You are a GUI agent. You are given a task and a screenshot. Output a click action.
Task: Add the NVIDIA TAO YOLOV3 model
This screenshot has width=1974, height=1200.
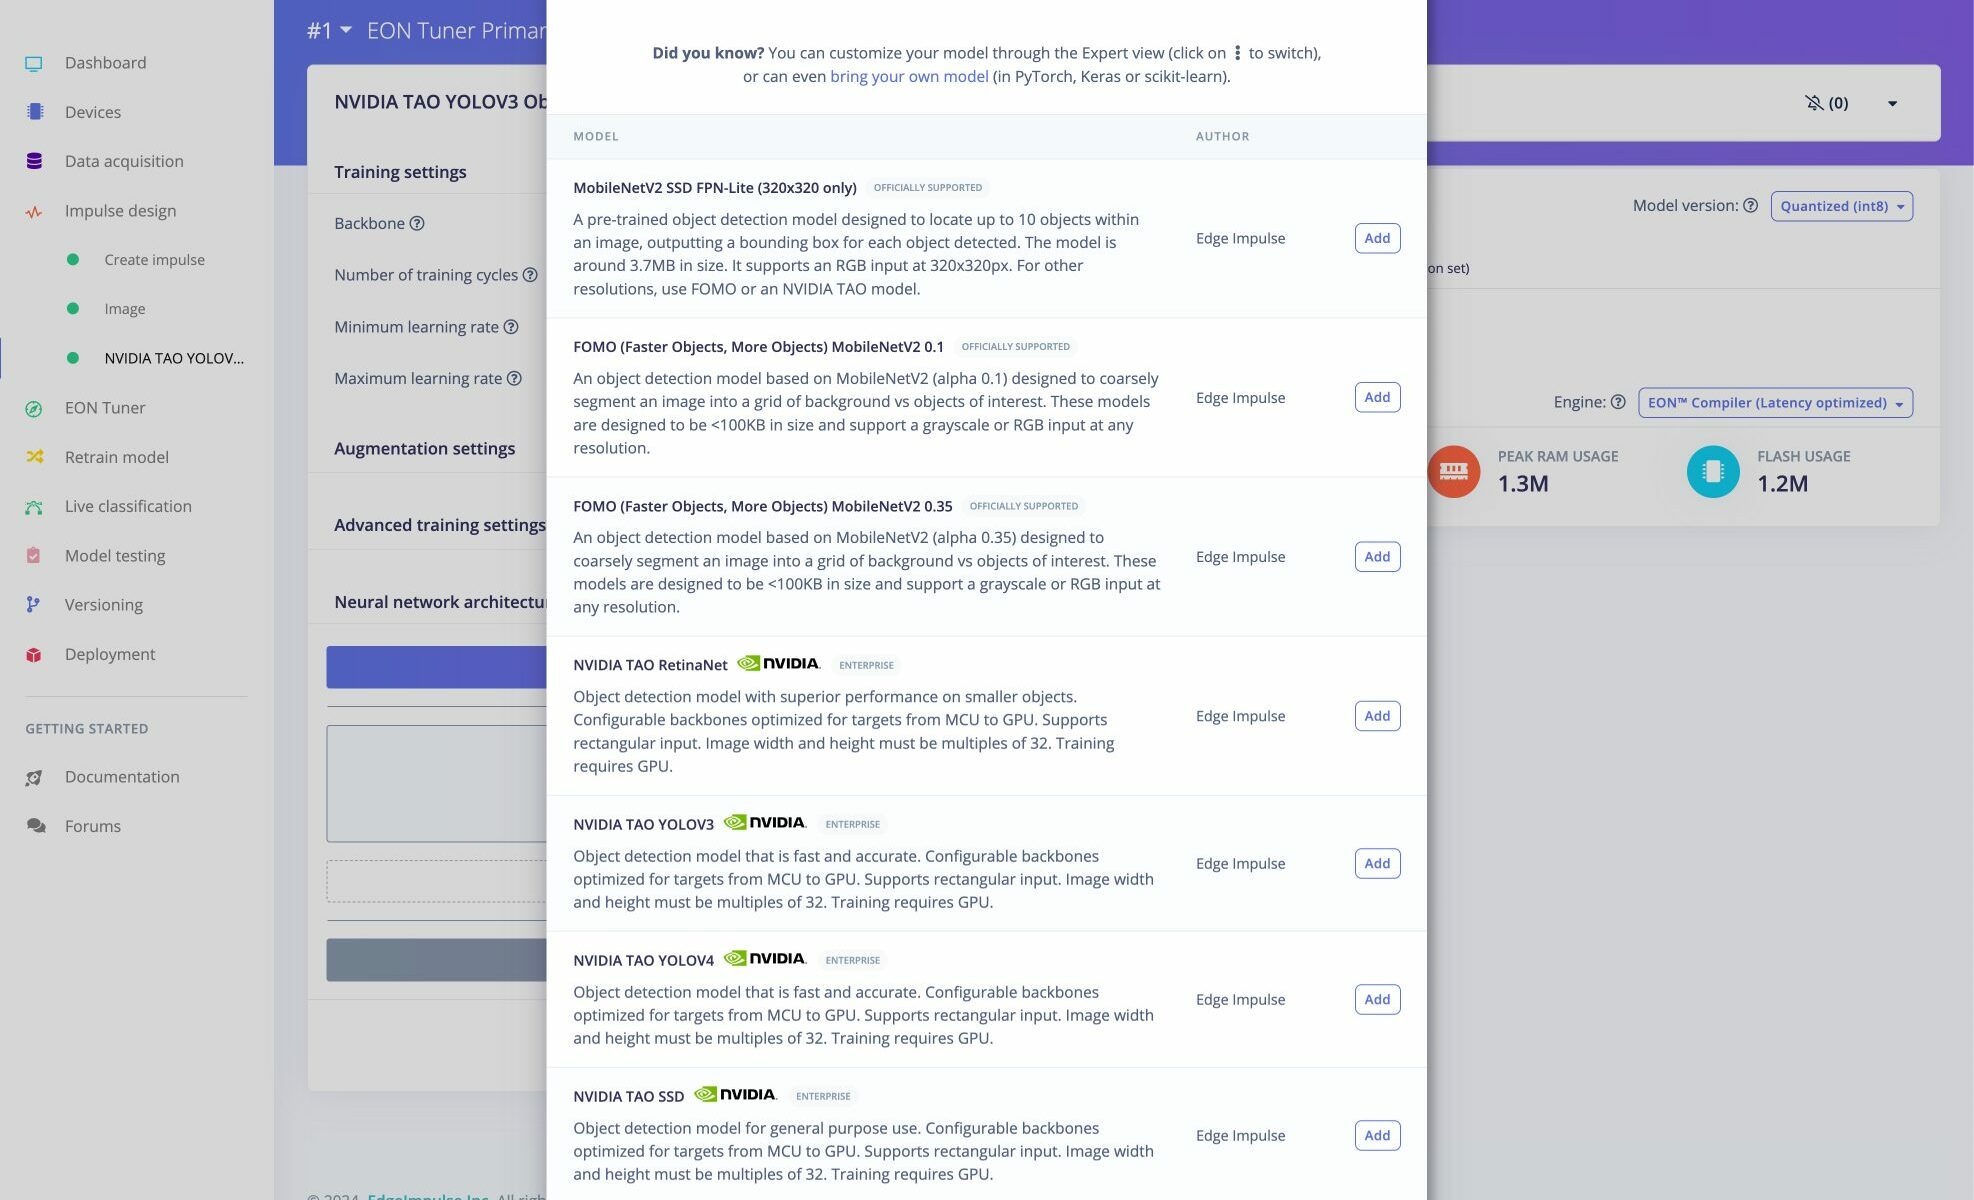click(x=1377, y=863)
